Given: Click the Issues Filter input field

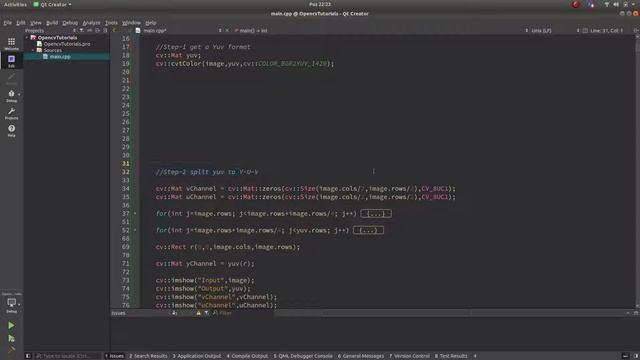Looking at the screenshot, I should (x=243, y=313).
